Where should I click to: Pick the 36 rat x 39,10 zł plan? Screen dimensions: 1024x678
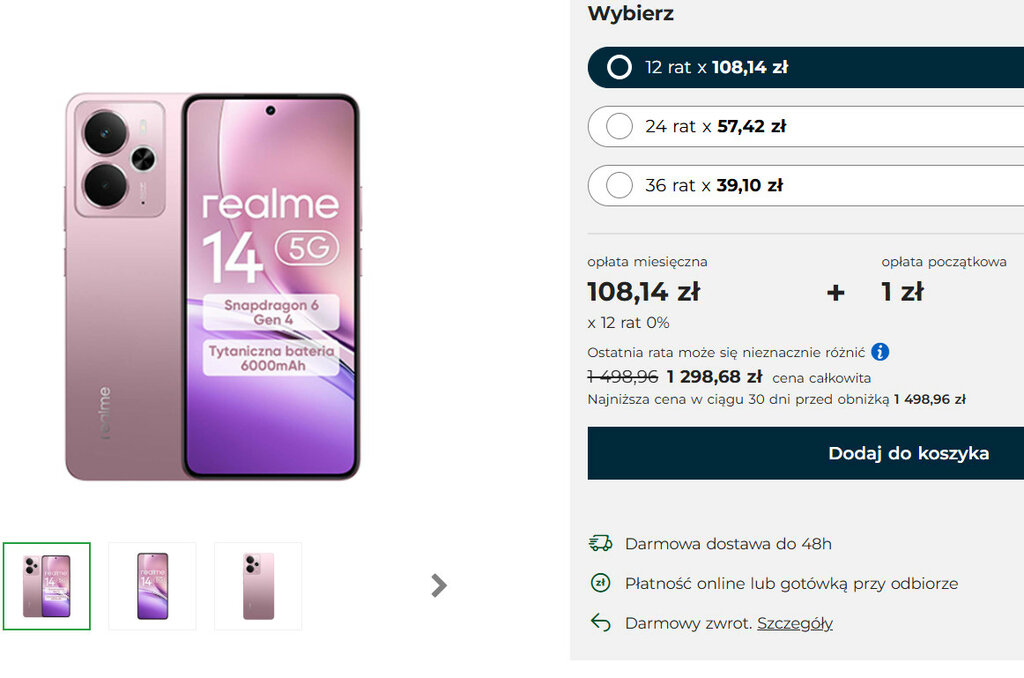point(620,185)
